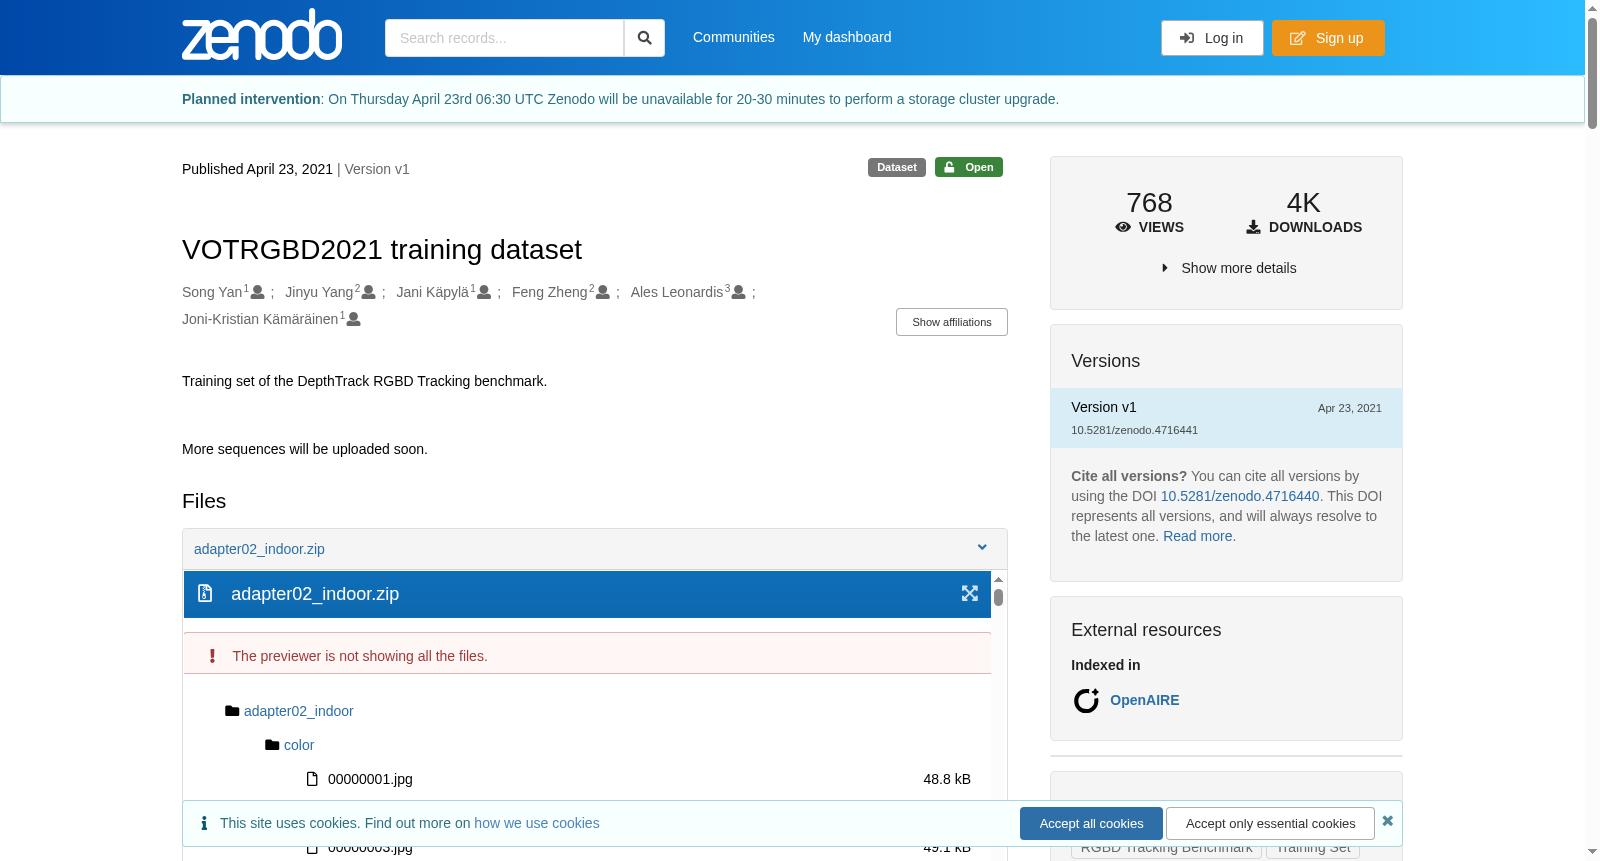Click author name Ales Leonardis
Viewport: 1600px width, 861px height.
[x=677, y=292]
